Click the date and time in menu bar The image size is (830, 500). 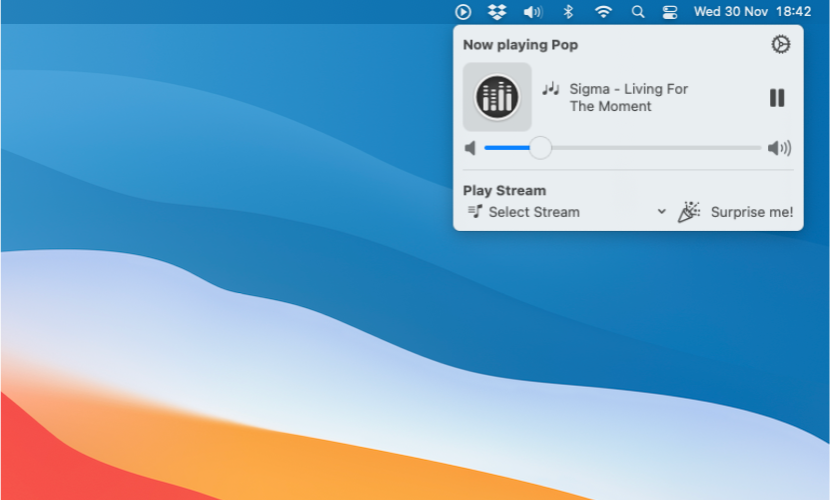(752, 12)
